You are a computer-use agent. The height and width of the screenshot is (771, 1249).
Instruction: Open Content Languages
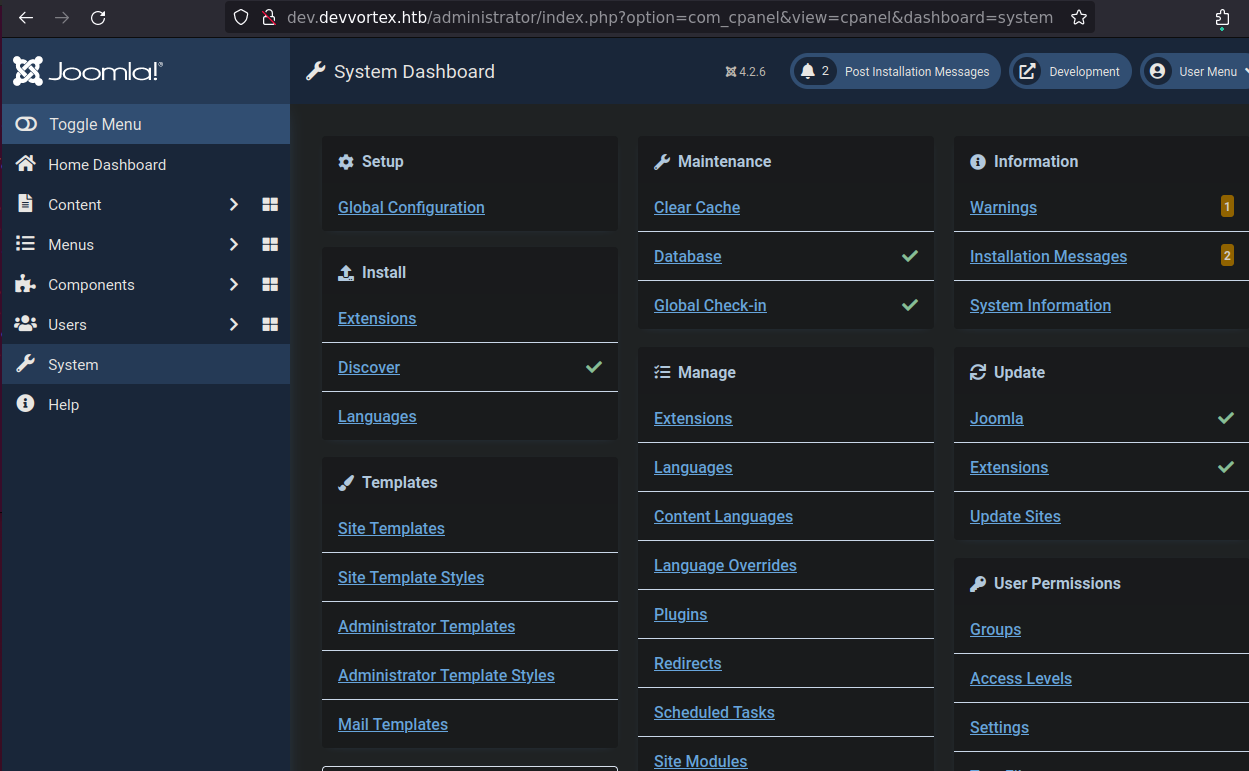723,516
